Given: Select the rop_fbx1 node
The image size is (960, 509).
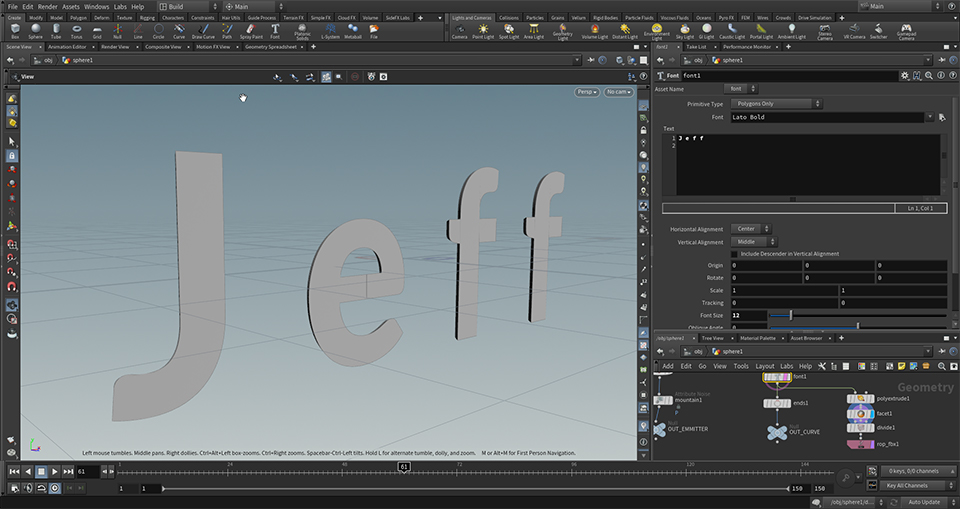Looking at the screenshot, I should [x=861, y=444].
